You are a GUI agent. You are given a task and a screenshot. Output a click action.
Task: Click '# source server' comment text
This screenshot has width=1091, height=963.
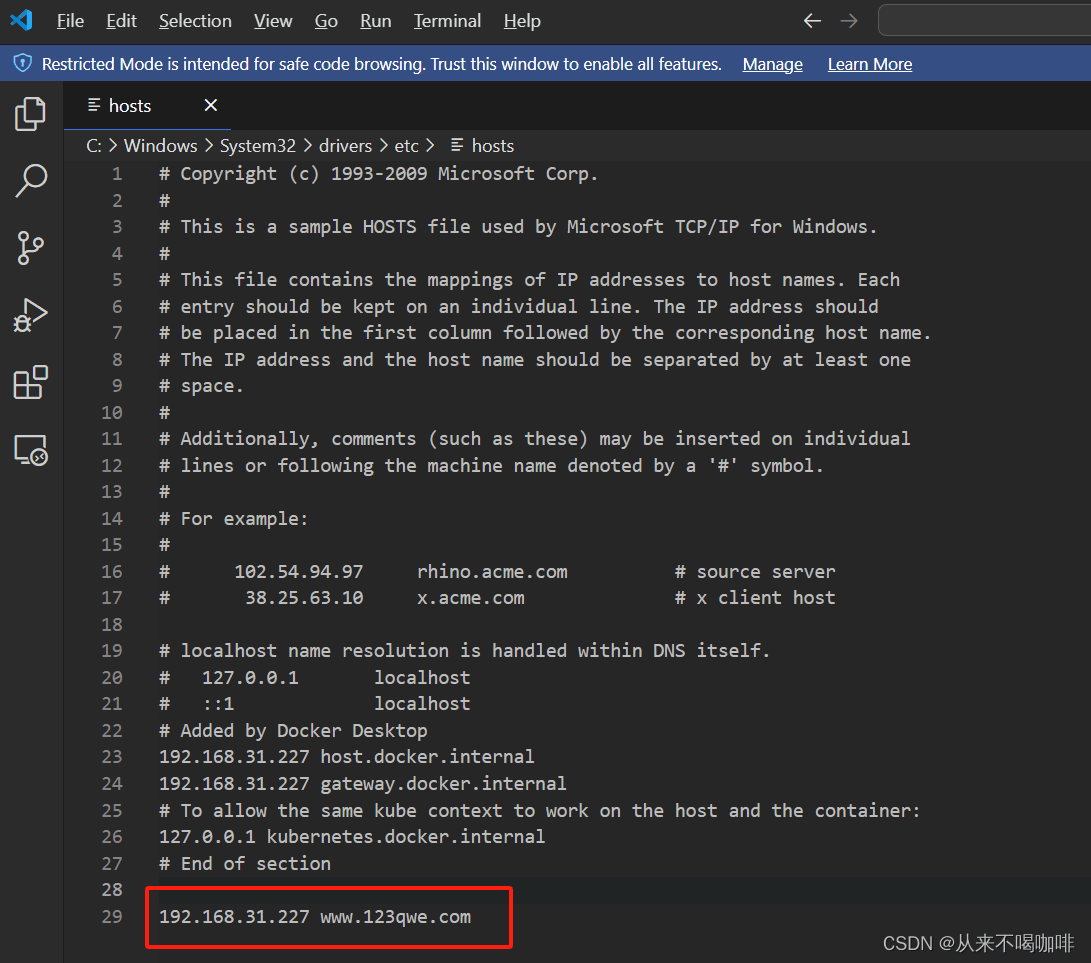pyautogui.click(x=755, y=571)
